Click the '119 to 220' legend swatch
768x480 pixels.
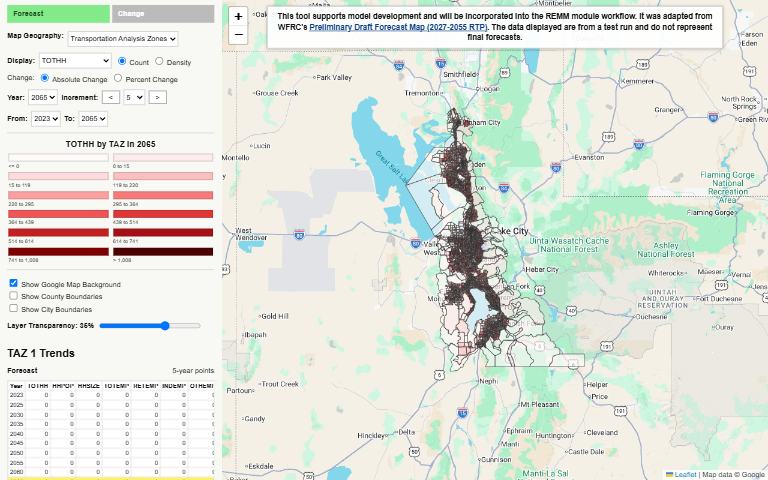(x=163, y=176)
